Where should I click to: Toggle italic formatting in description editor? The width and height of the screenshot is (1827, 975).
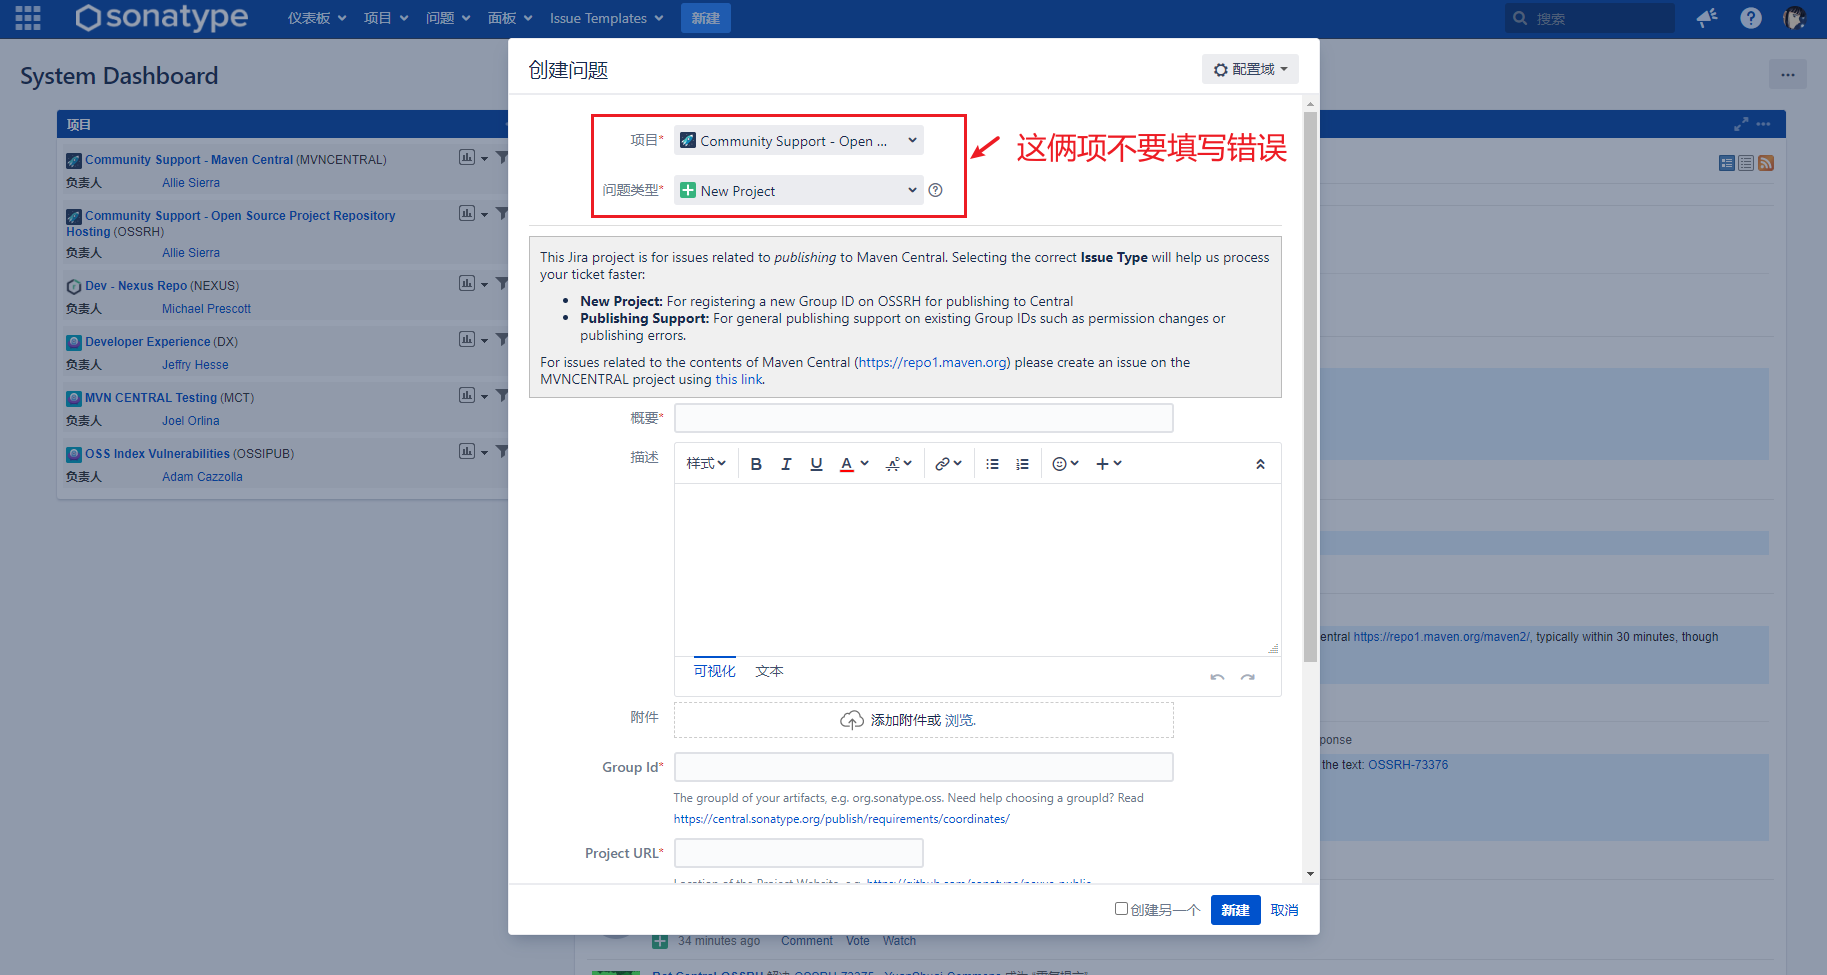point(786,464)
